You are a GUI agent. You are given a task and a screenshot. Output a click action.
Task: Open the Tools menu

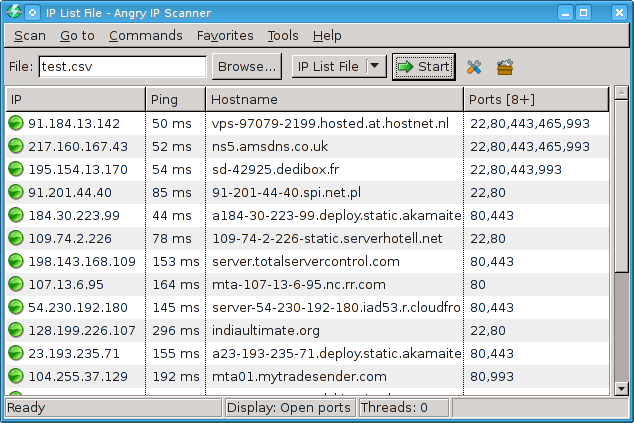(x=283, y=36)
